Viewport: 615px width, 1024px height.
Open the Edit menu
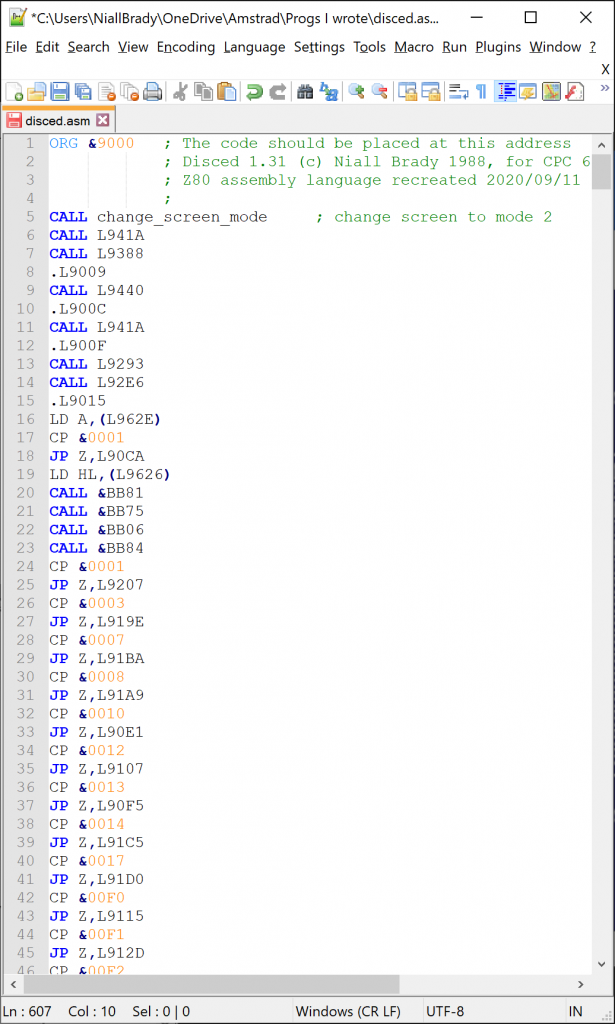point(47,47)
